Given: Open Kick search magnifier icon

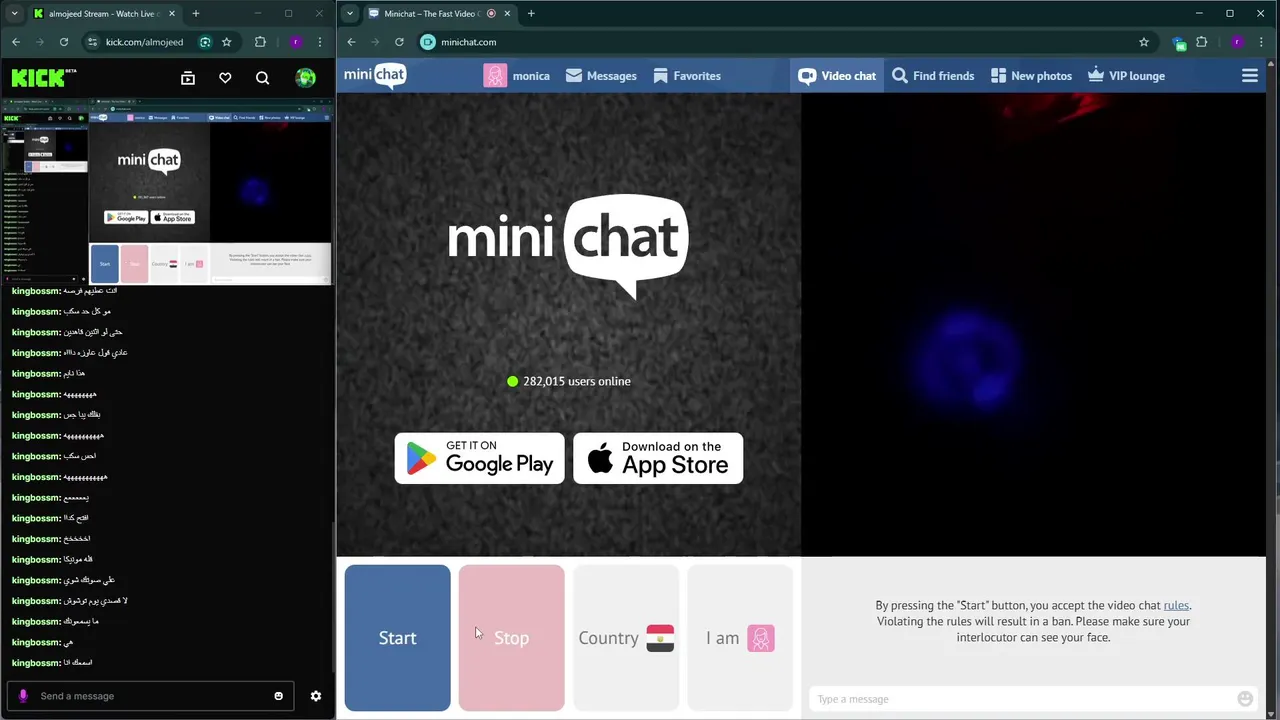Looking at the screenshot, I should 262,78.
